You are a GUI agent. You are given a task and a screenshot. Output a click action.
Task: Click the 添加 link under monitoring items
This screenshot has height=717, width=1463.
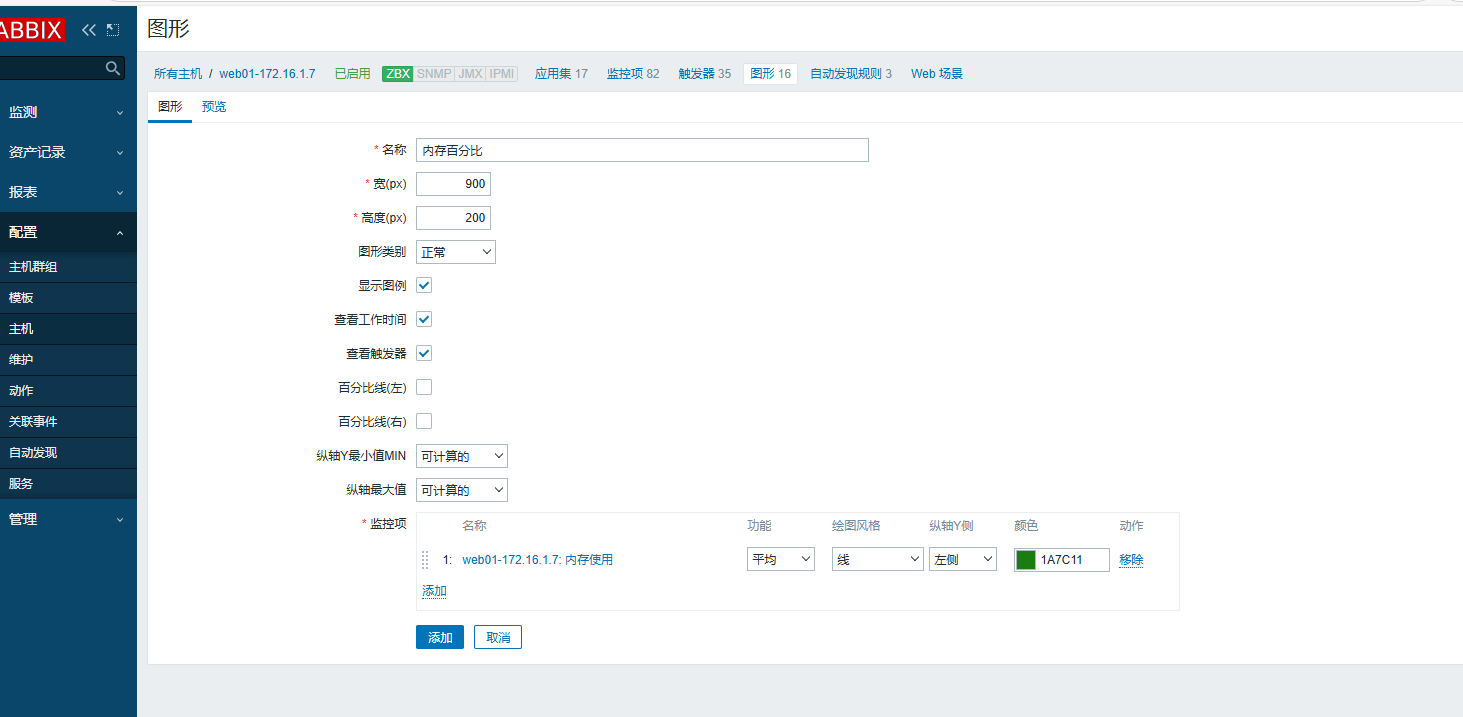(434, 591)
